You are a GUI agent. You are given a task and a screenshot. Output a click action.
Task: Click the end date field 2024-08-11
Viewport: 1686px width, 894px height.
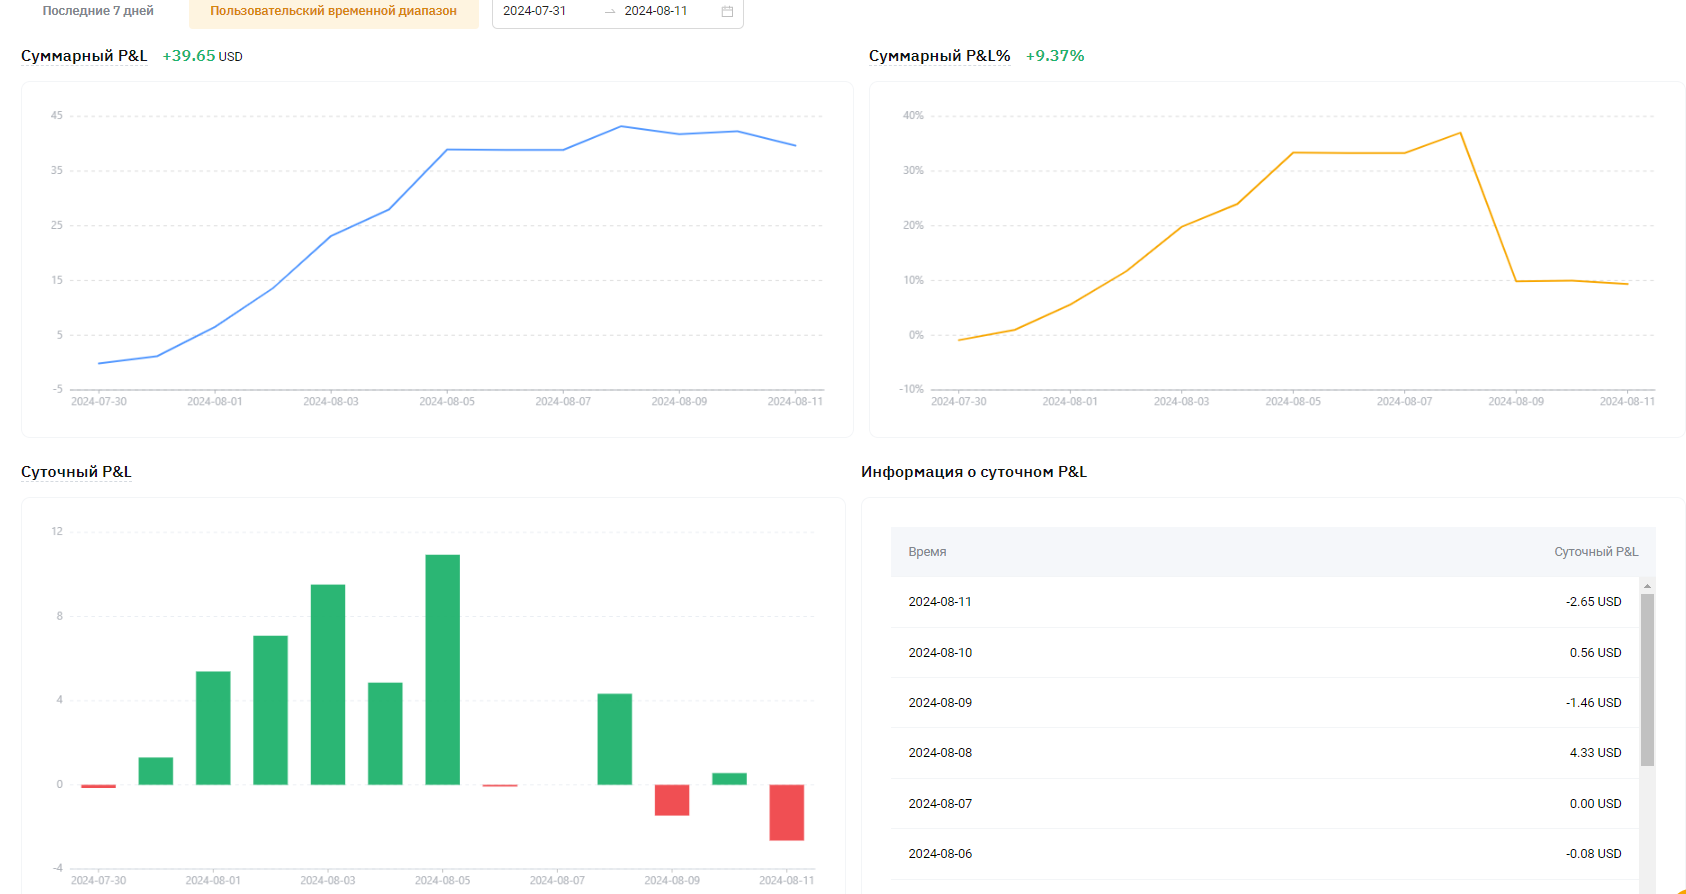[x=656, y=11]
